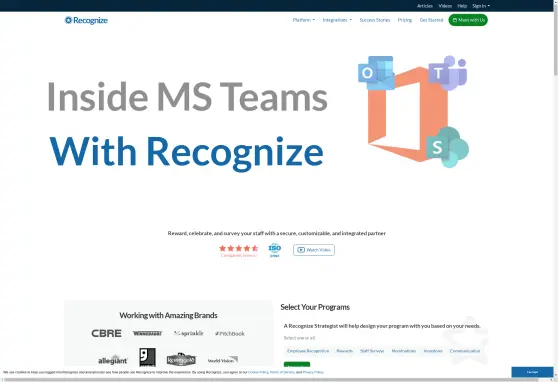Open the Pricing page
Screen dimensions: 558x382
coord(405,20)
